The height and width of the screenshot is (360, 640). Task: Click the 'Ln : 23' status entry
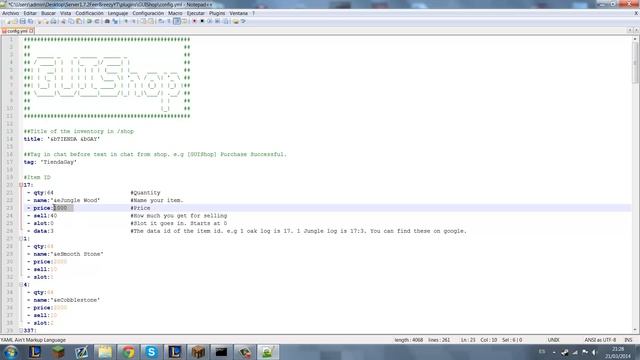coord(468,340)
